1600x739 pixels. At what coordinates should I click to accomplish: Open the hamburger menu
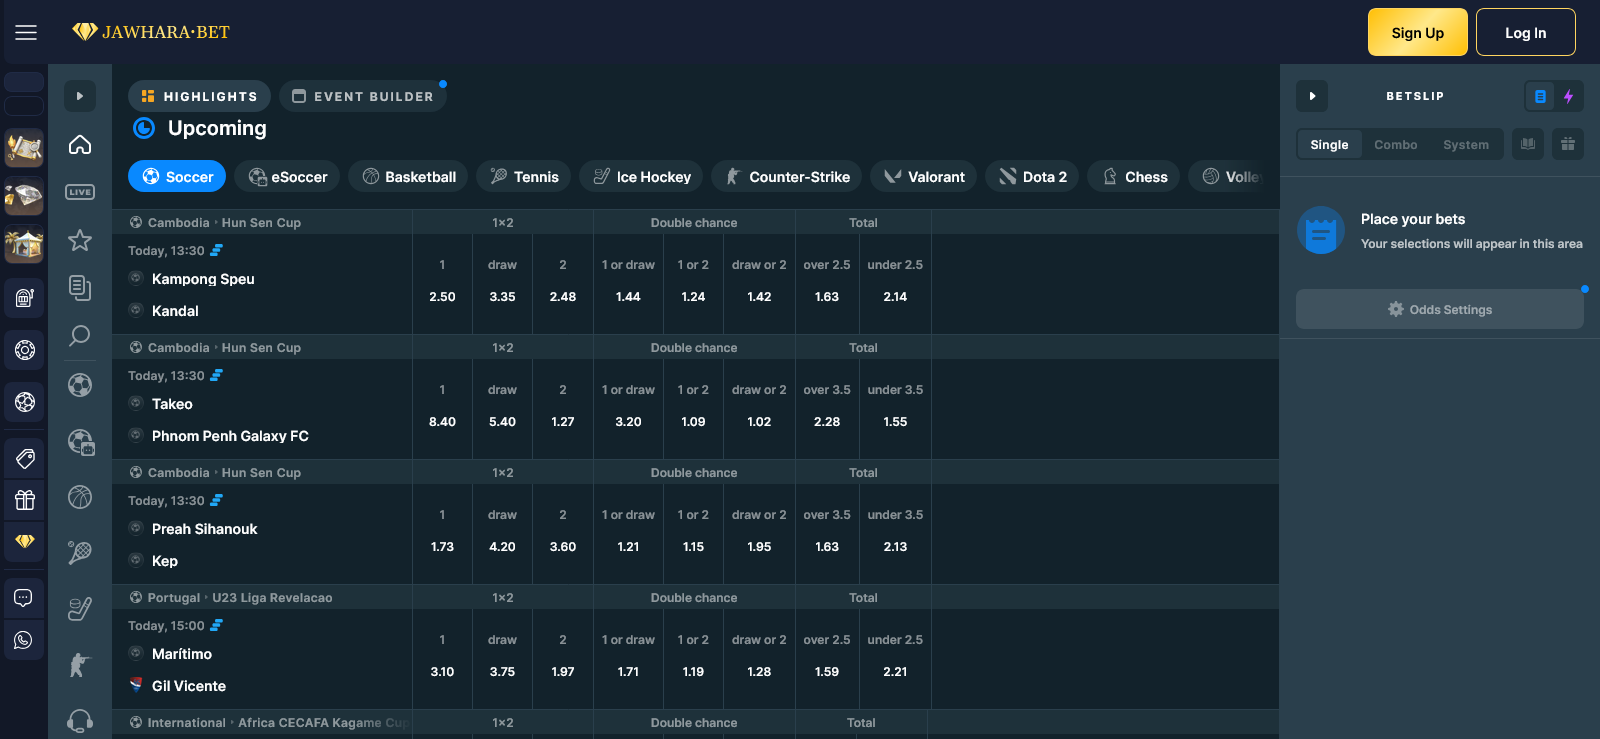[26, 33]
